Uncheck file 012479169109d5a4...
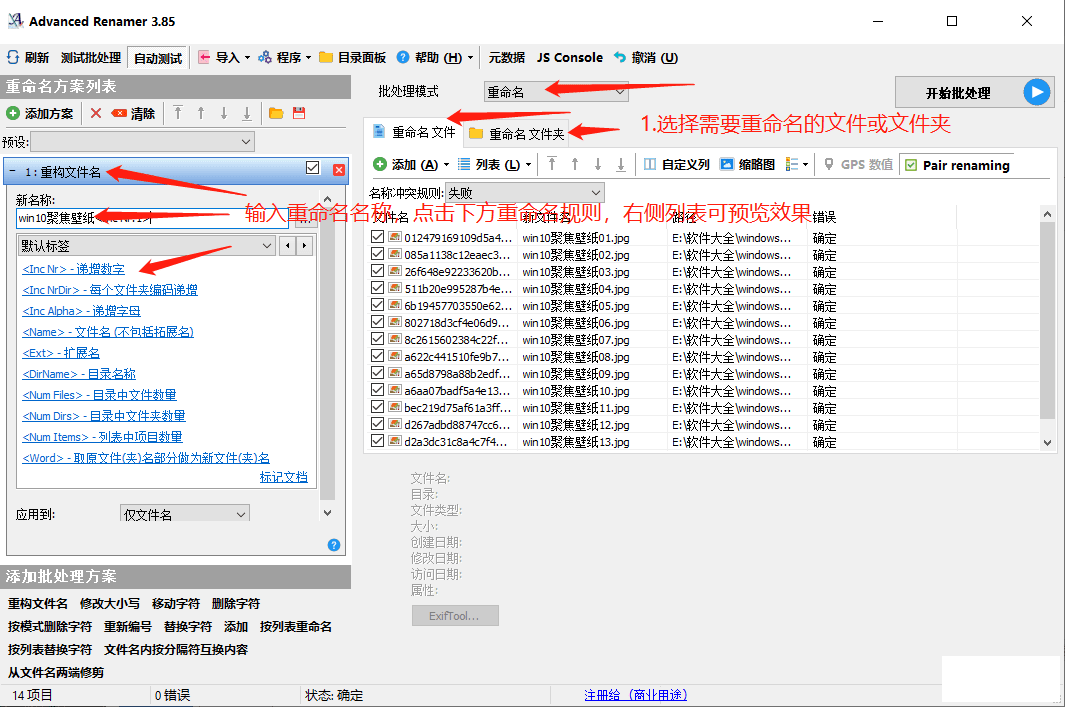Viewport: 1065px width, 707px height. point(378,237)
